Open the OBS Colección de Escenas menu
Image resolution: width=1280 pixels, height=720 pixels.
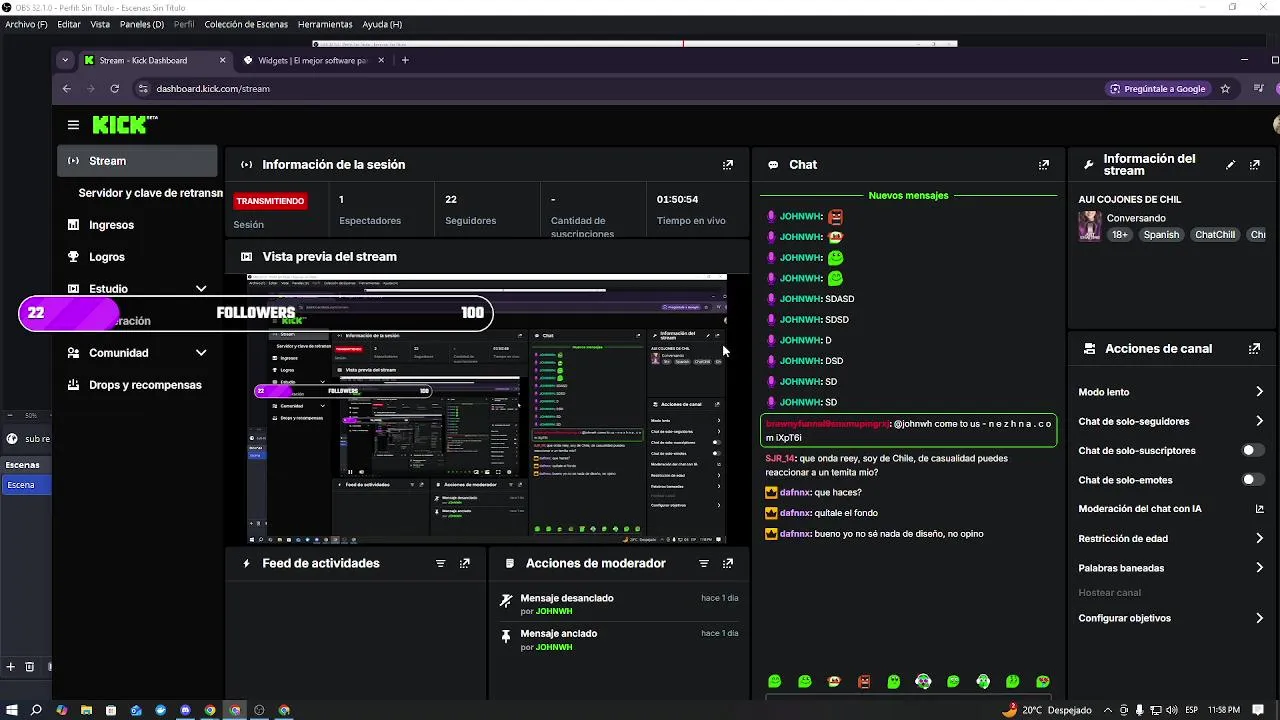click(x=246, y=24)
